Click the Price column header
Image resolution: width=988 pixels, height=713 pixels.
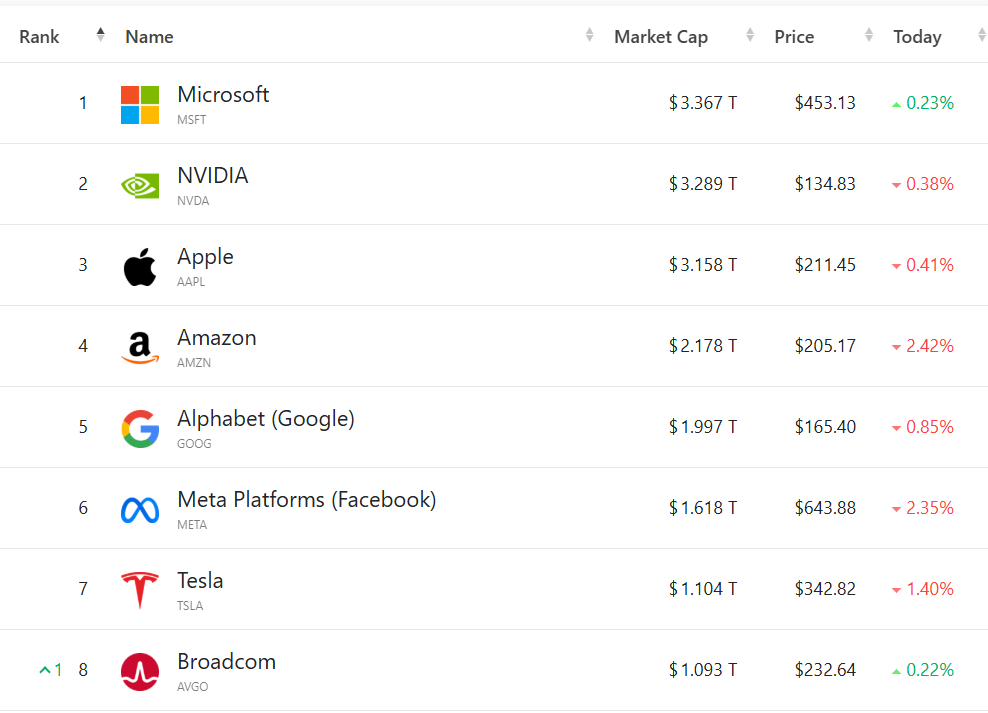click(x=794, y=37)
